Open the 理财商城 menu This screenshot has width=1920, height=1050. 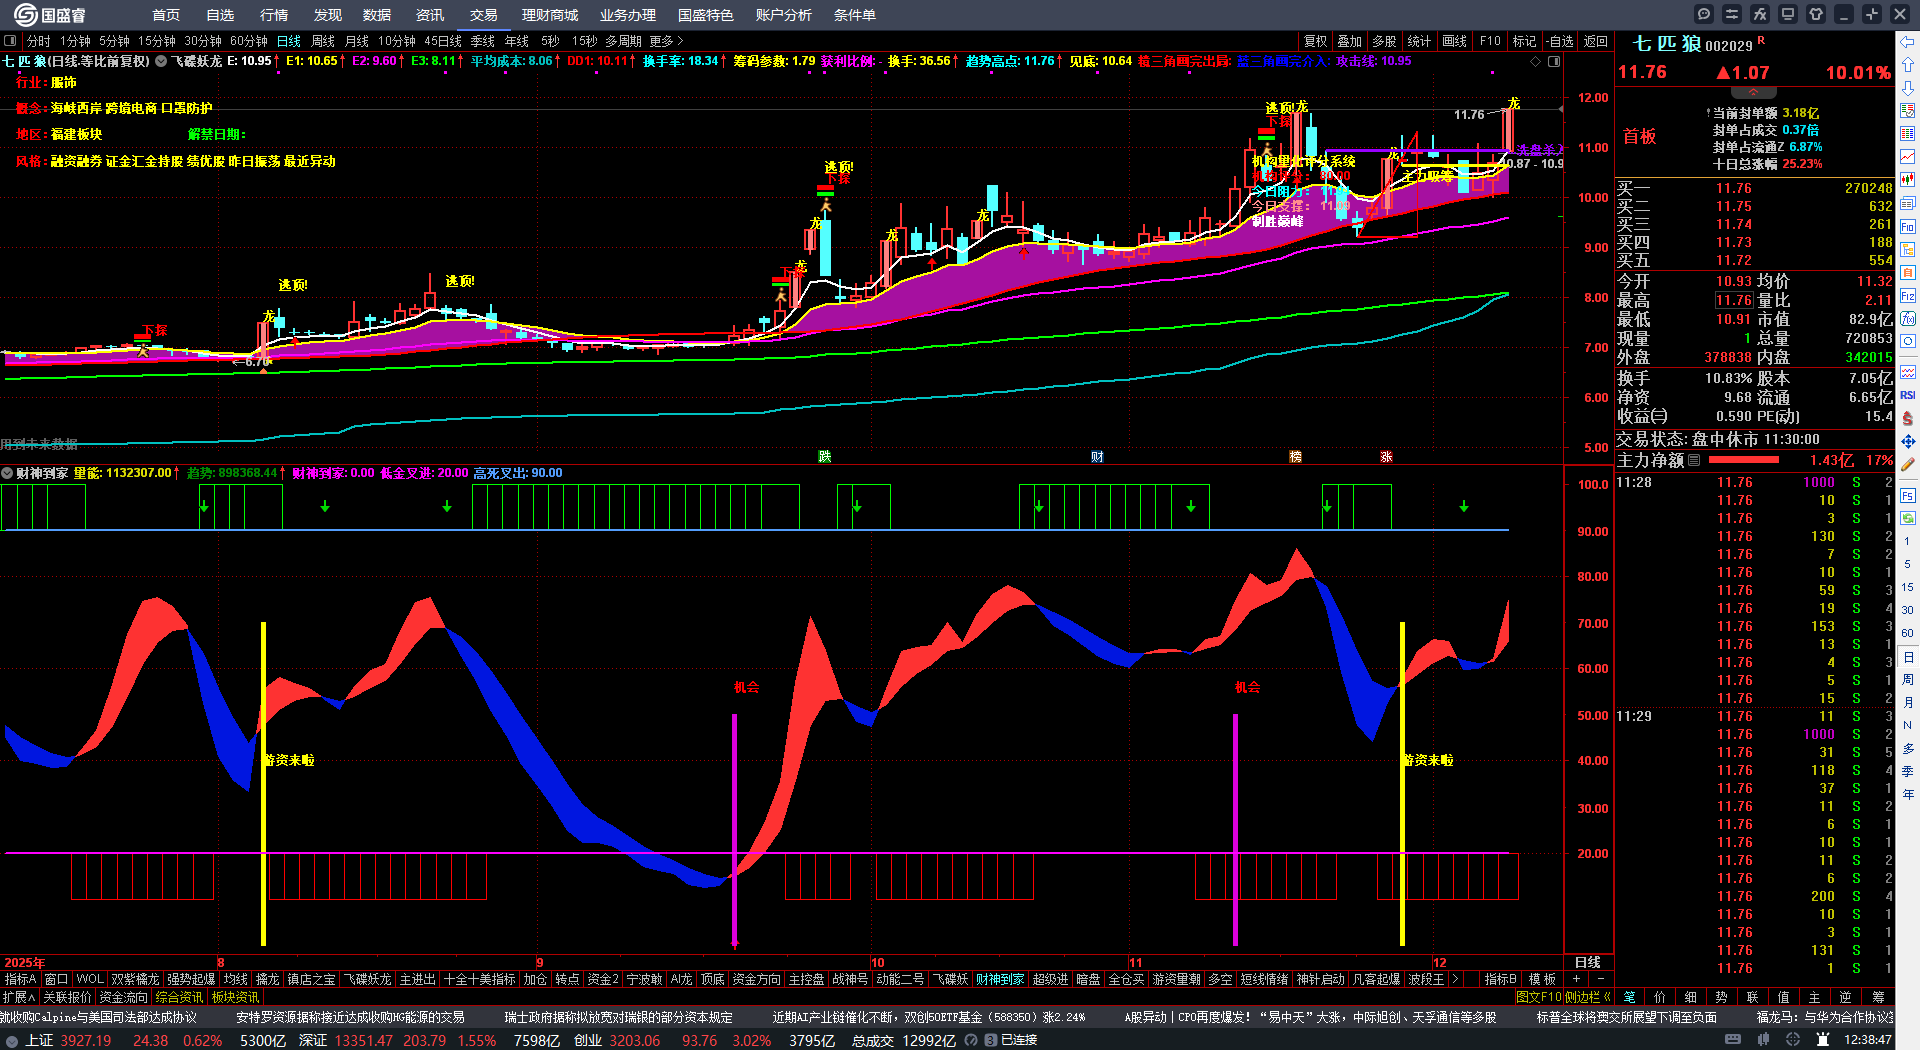[x=550, y=15]
